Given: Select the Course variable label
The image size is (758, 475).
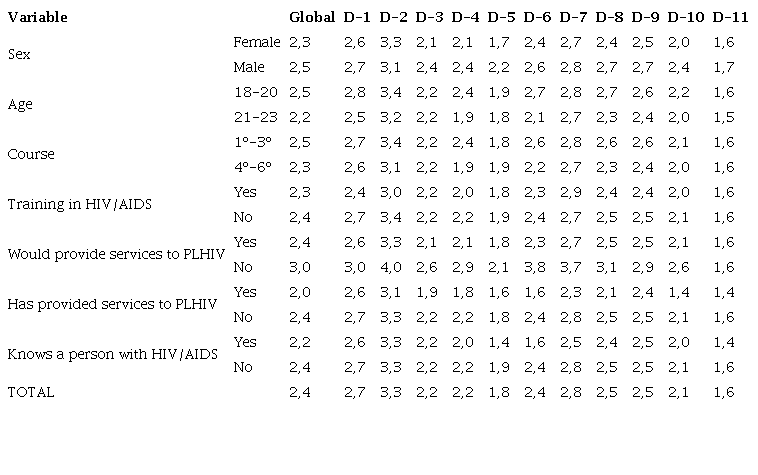Looking at the screenshot, I should click(x=29, y=154).
